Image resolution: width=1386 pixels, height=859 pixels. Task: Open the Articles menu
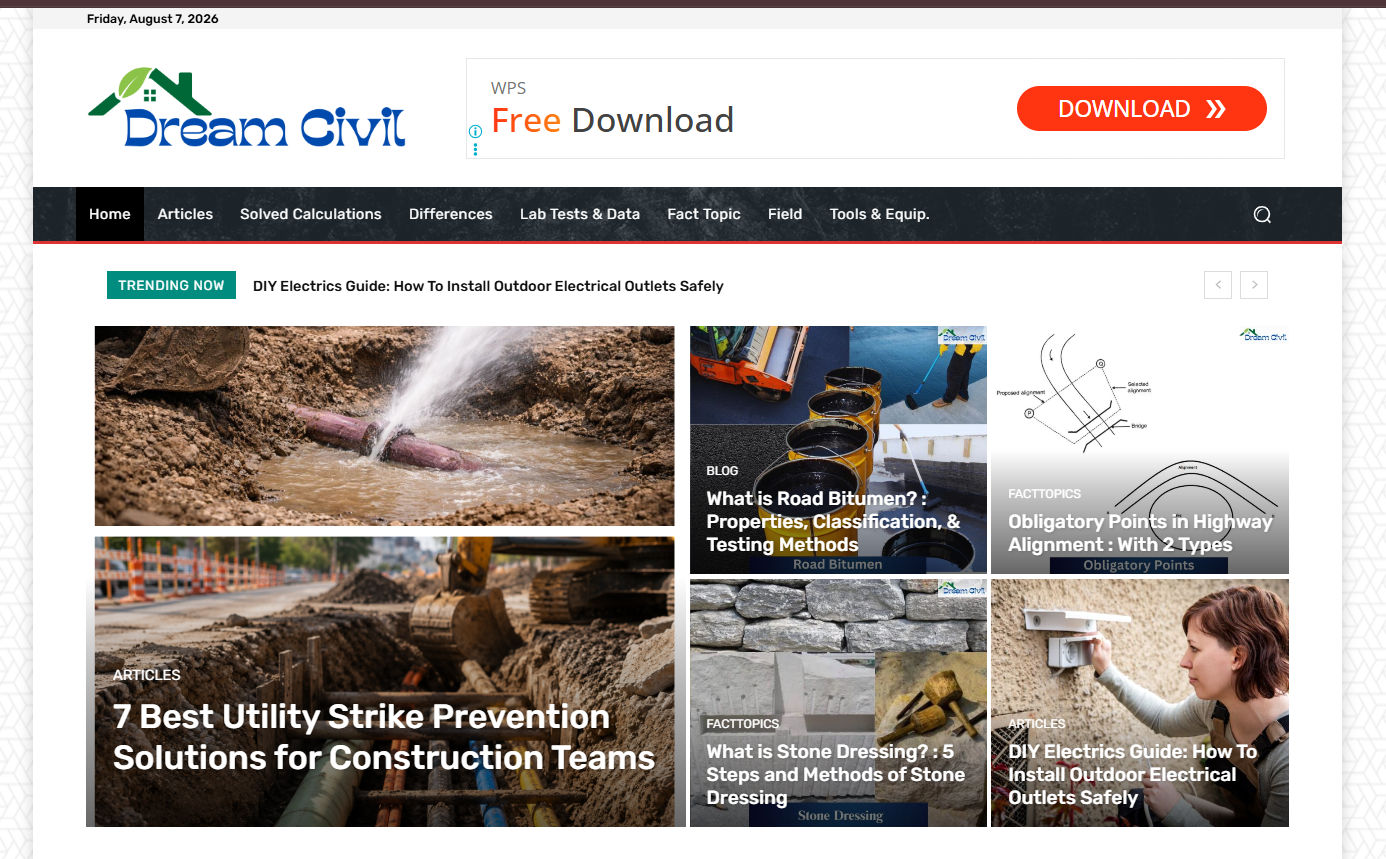[x=185, y=214]
